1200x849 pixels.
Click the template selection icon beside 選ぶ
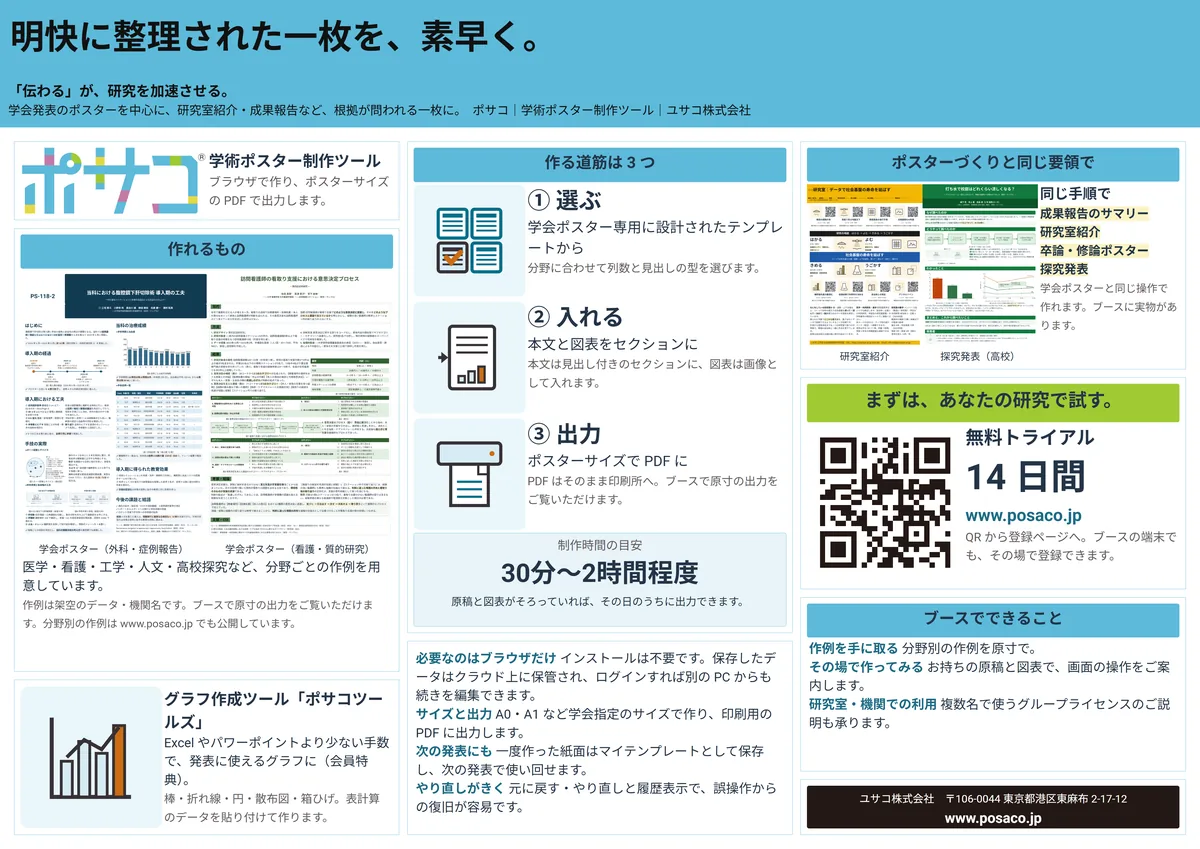tap(468, 239)
